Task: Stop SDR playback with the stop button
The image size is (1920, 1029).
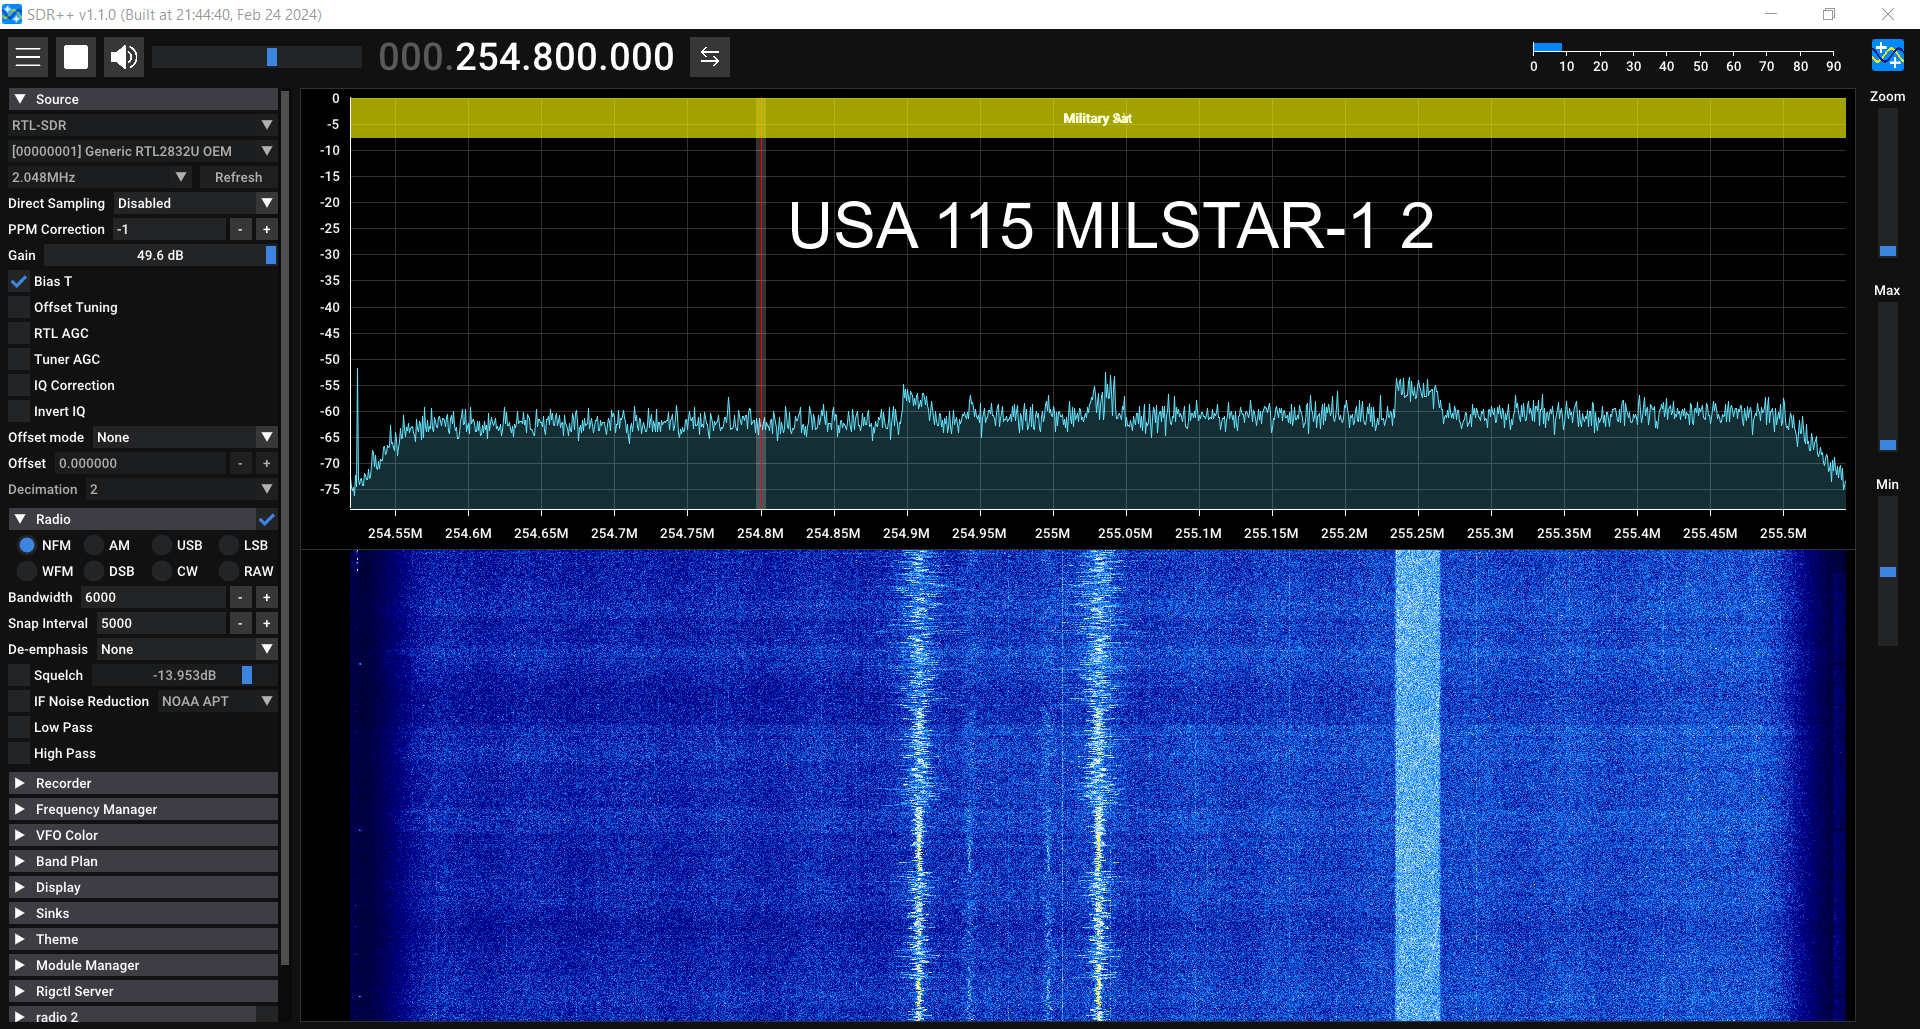Action: tap(76, 57)
